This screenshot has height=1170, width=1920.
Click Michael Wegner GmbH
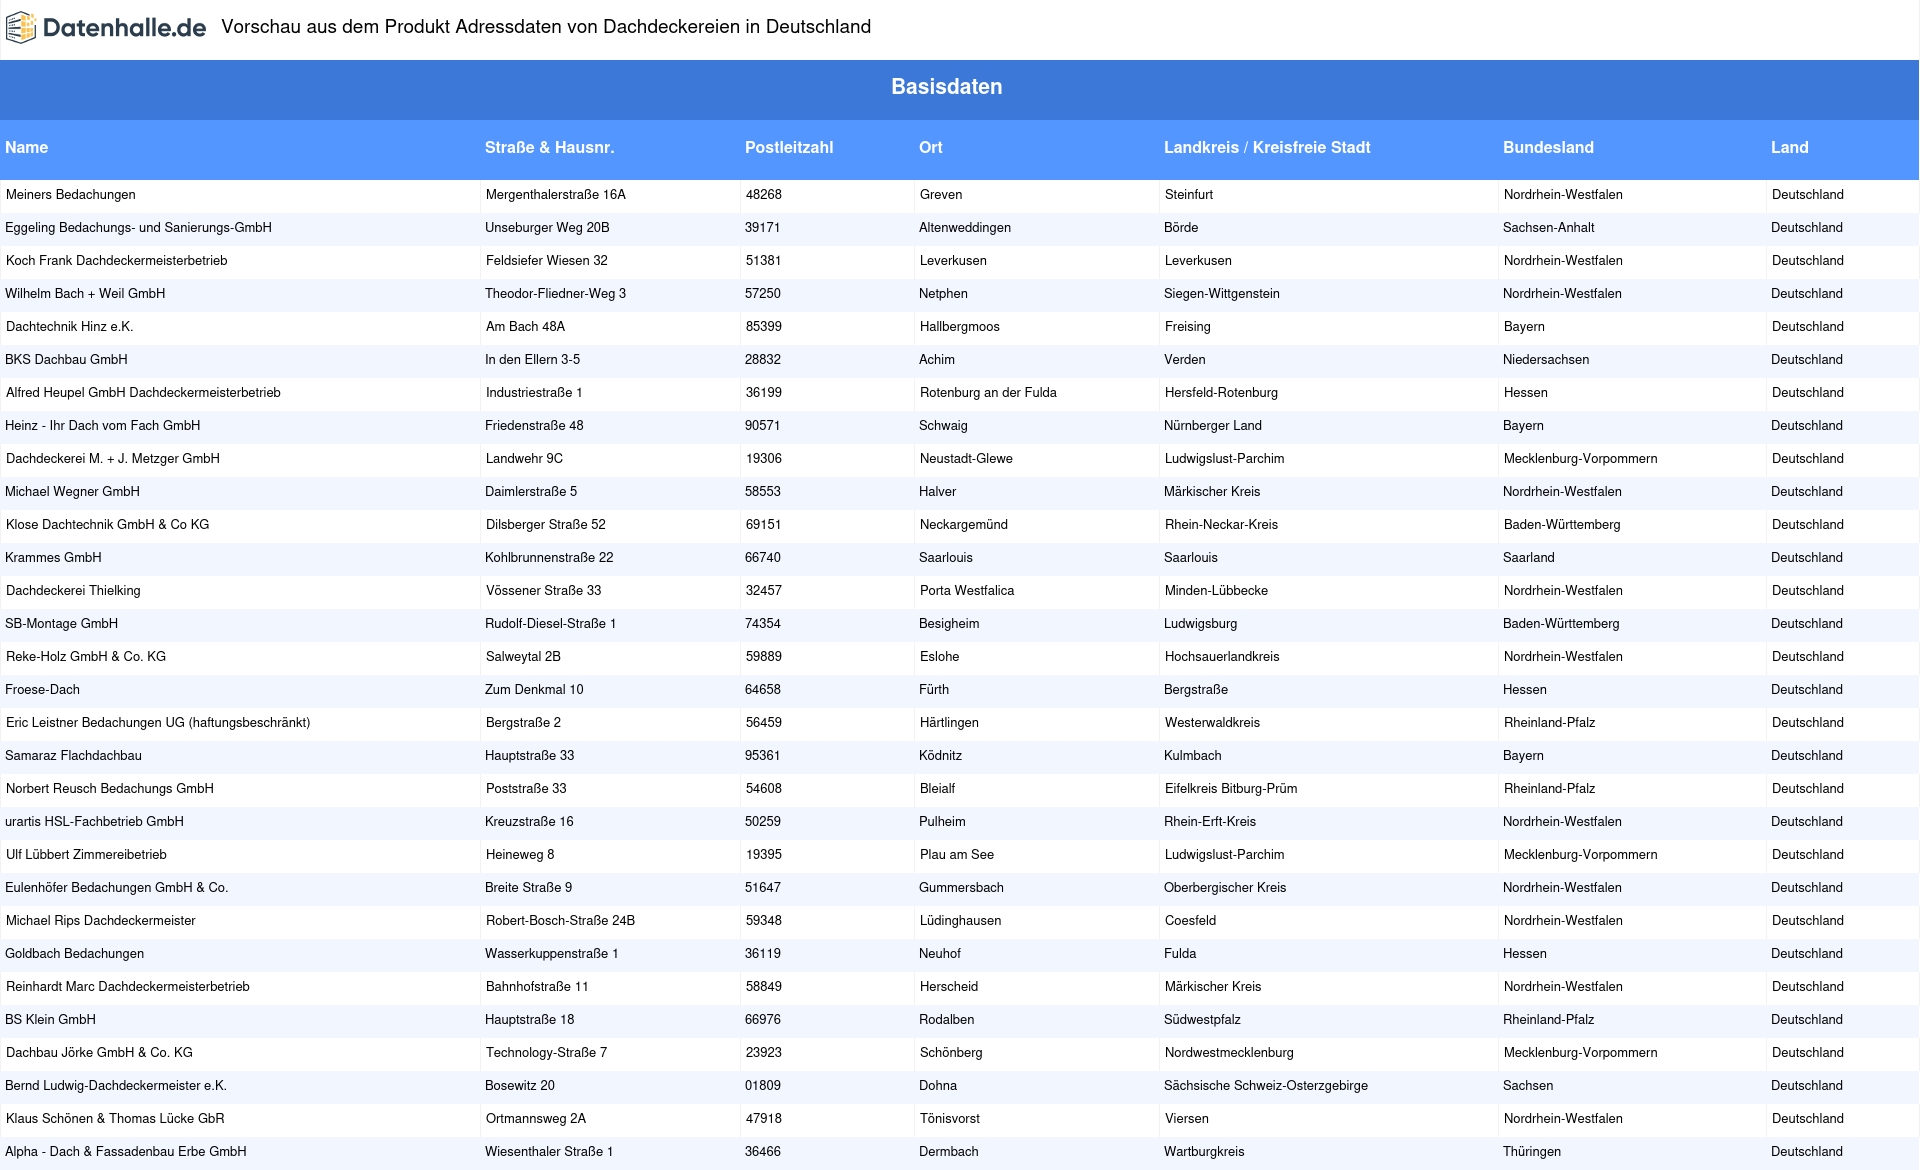pos(72,492)
